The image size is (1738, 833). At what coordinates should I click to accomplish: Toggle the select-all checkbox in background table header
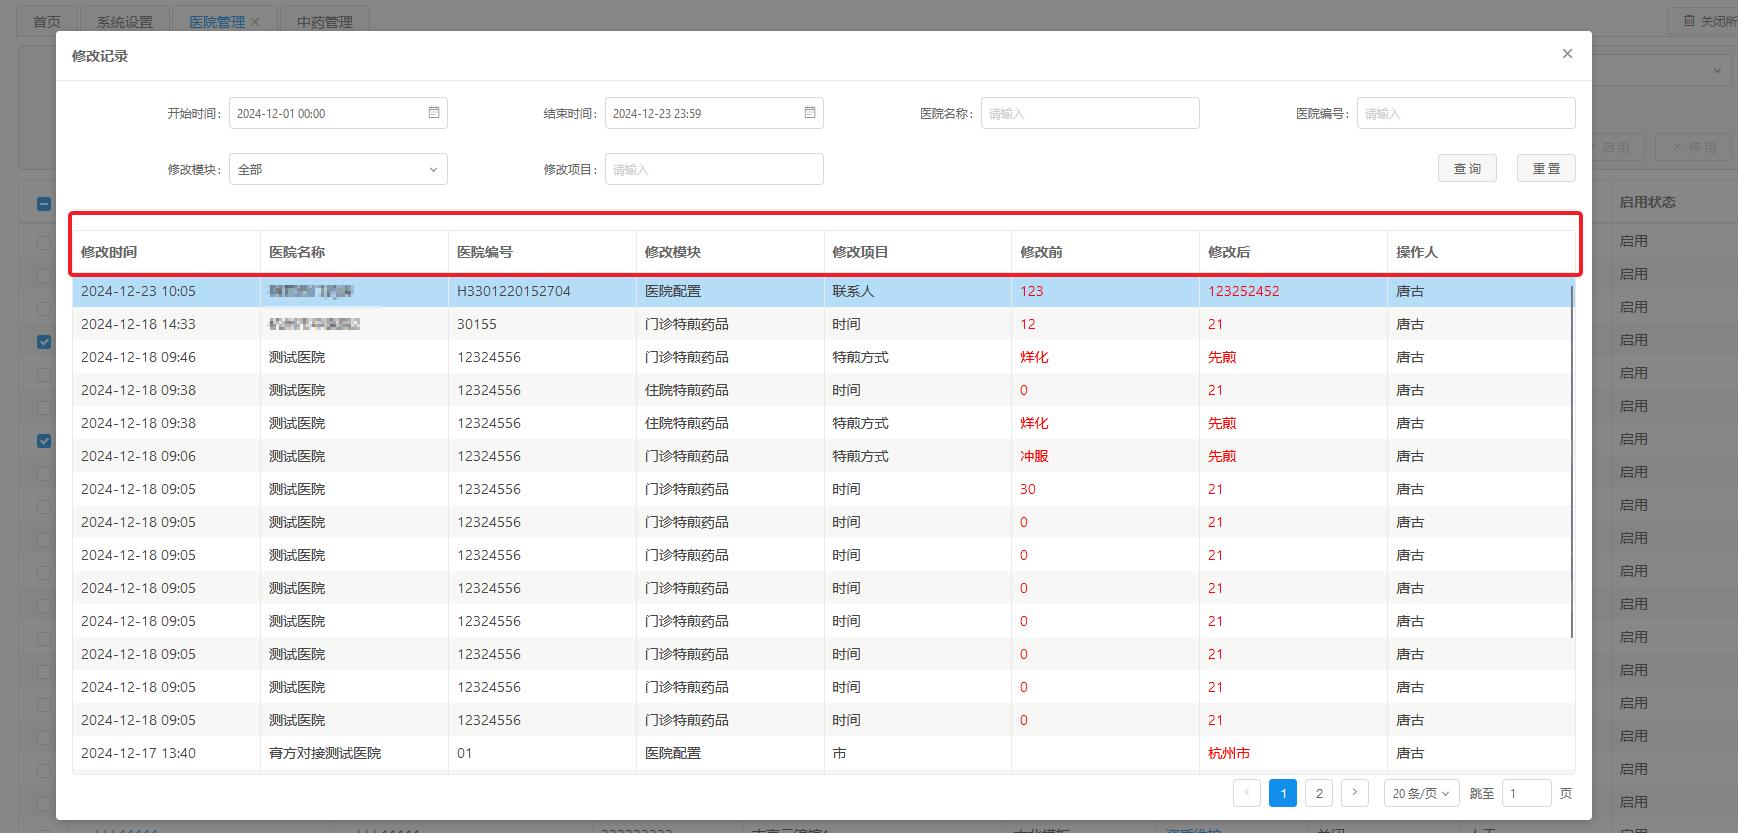pyautogui.click(x=44, y=203)
